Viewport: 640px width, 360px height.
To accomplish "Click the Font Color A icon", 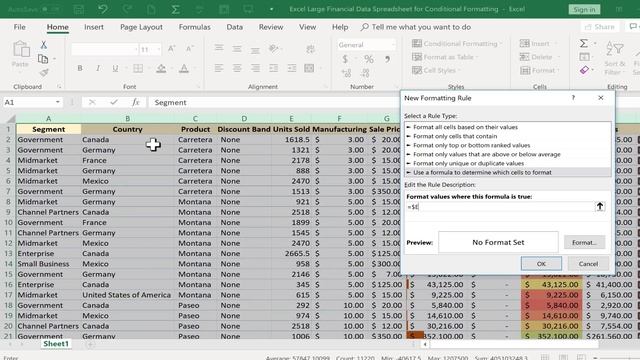I will pos(184,68).
